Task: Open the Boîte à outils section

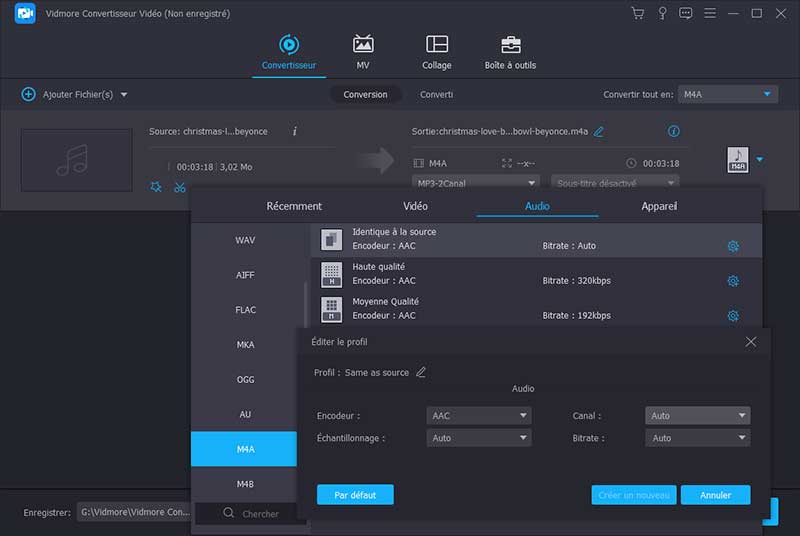Action: [510, 52]
